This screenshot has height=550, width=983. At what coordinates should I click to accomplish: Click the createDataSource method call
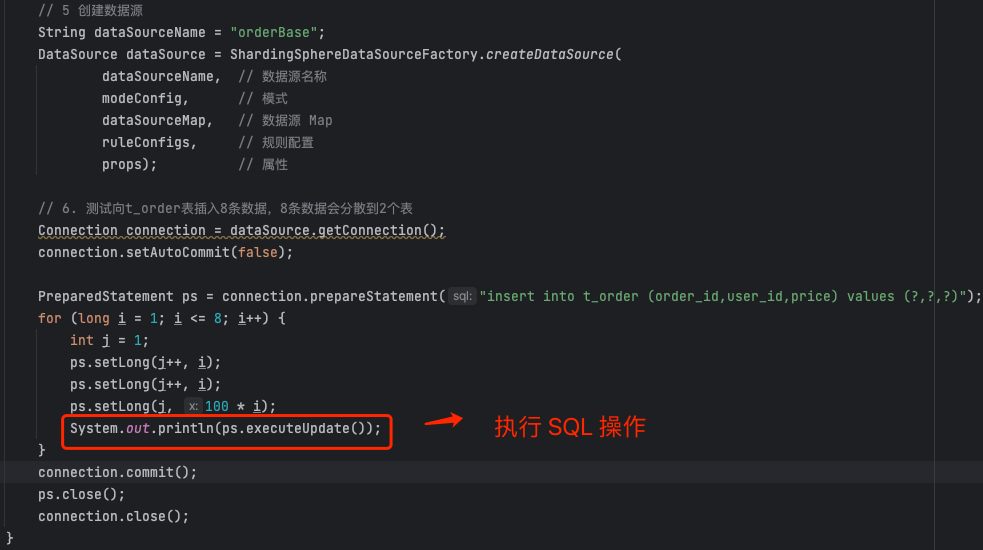pos(549,54)
